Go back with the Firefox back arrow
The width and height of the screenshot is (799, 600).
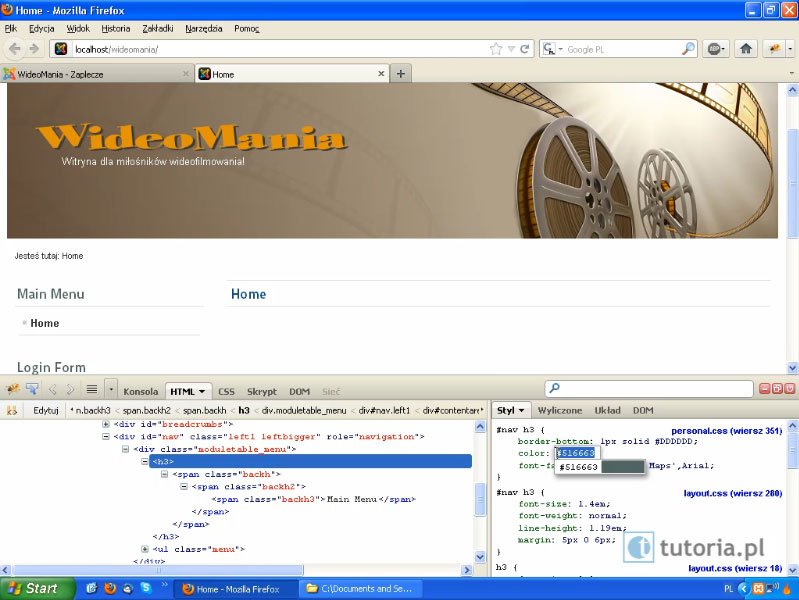[x=15, y=48]
